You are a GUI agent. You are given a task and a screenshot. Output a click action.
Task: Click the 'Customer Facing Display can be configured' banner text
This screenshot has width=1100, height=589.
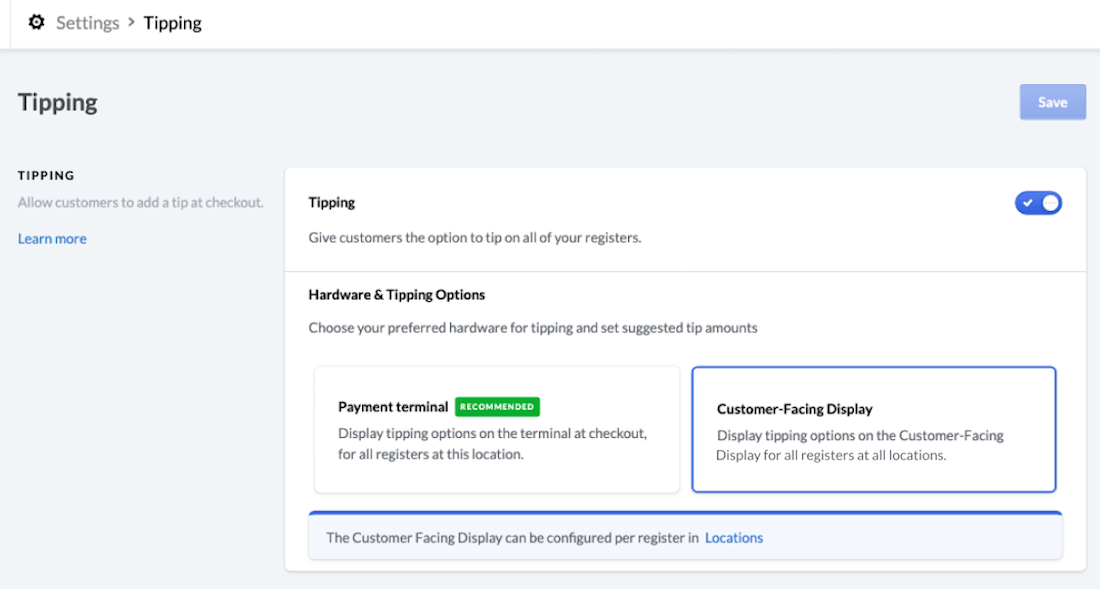512,538
